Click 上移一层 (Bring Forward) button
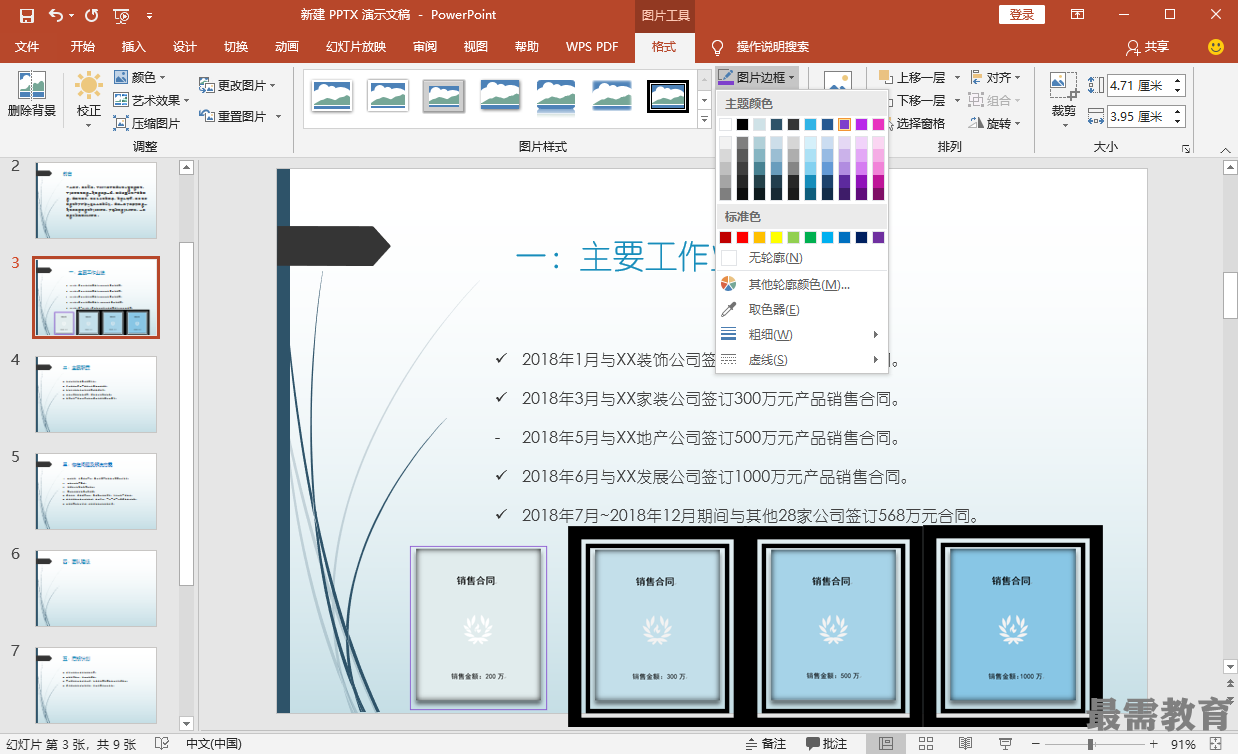 tap(911, 77)
